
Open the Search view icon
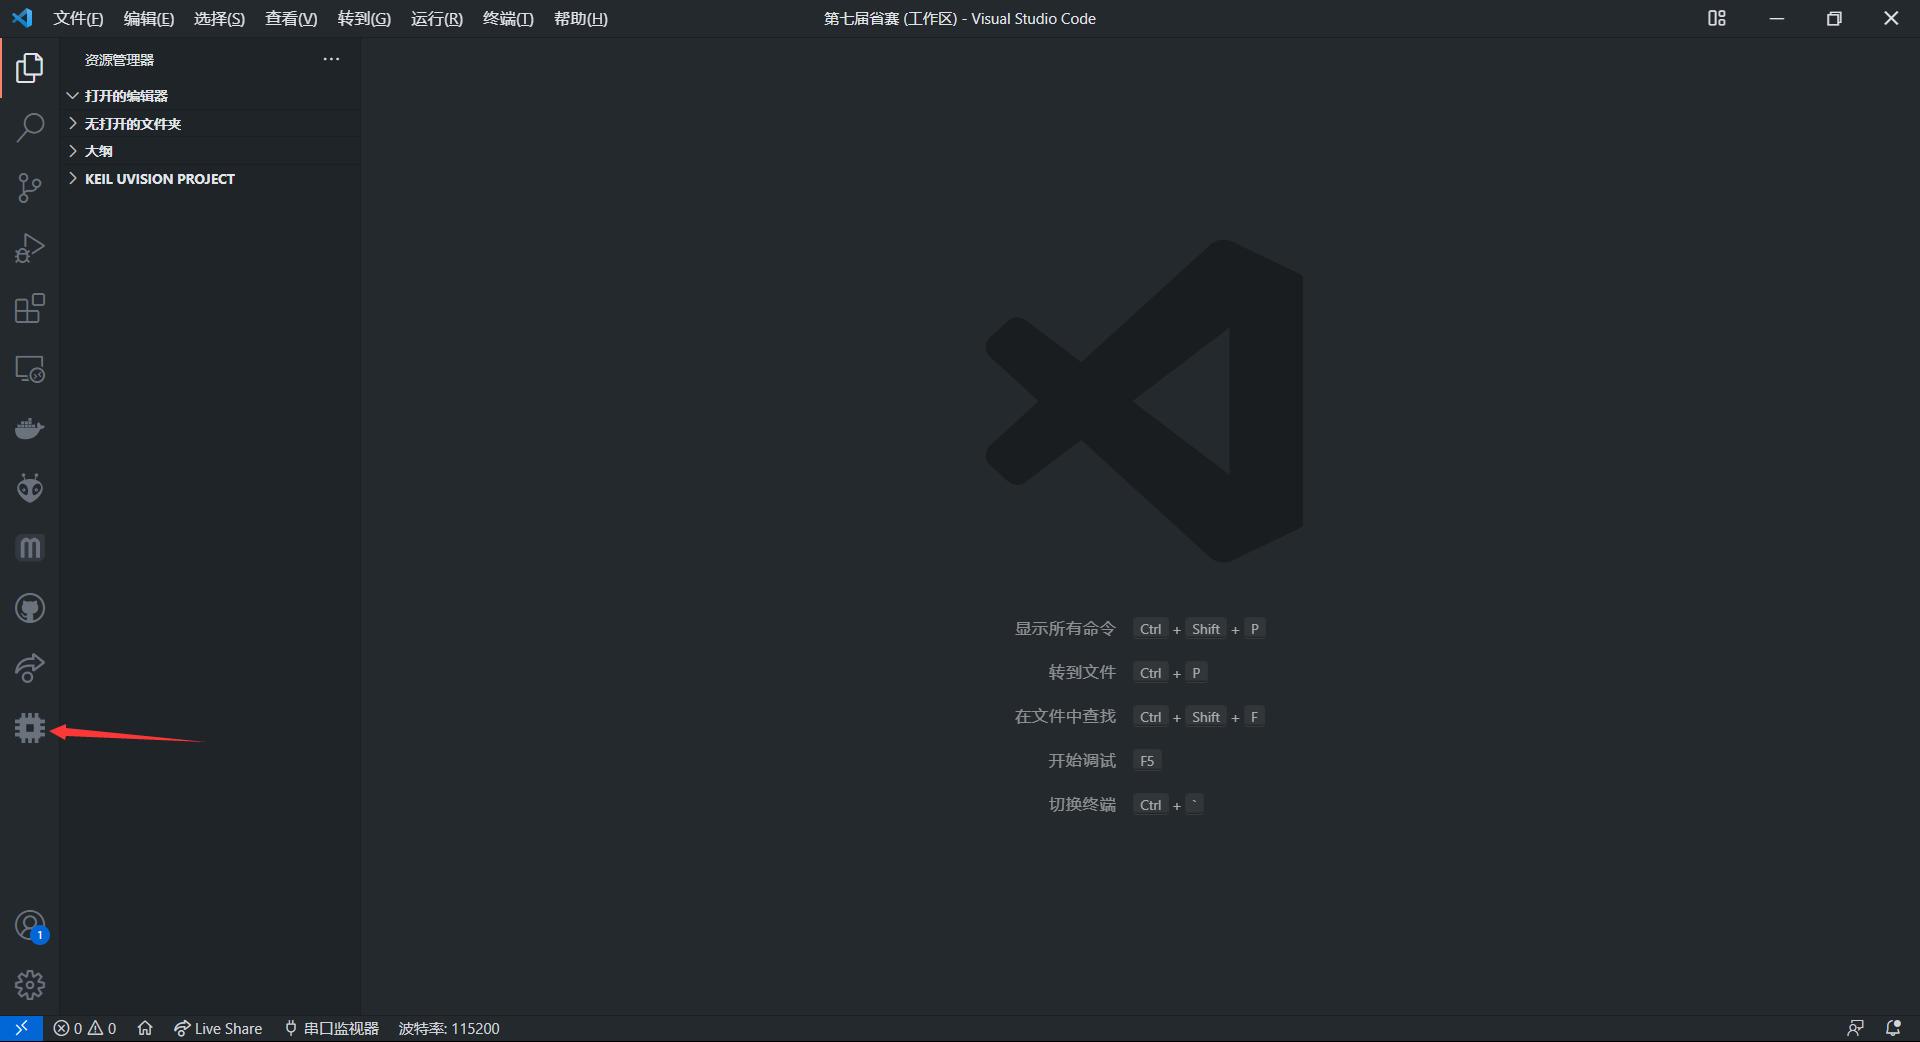click(x=30, y=128)
